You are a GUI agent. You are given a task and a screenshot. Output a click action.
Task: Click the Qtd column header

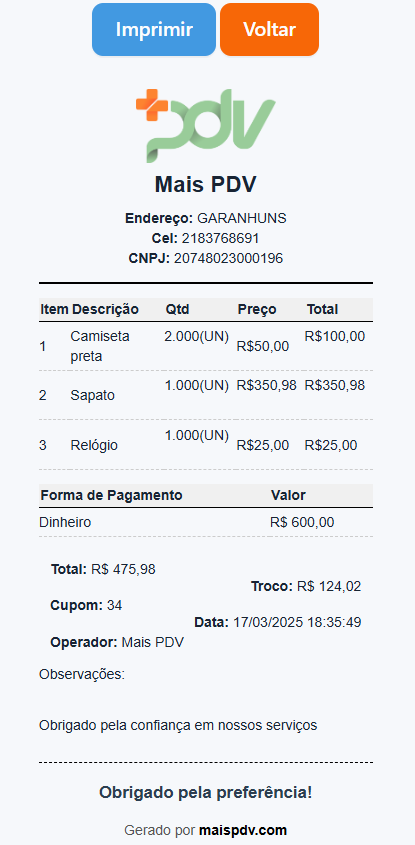177,309
